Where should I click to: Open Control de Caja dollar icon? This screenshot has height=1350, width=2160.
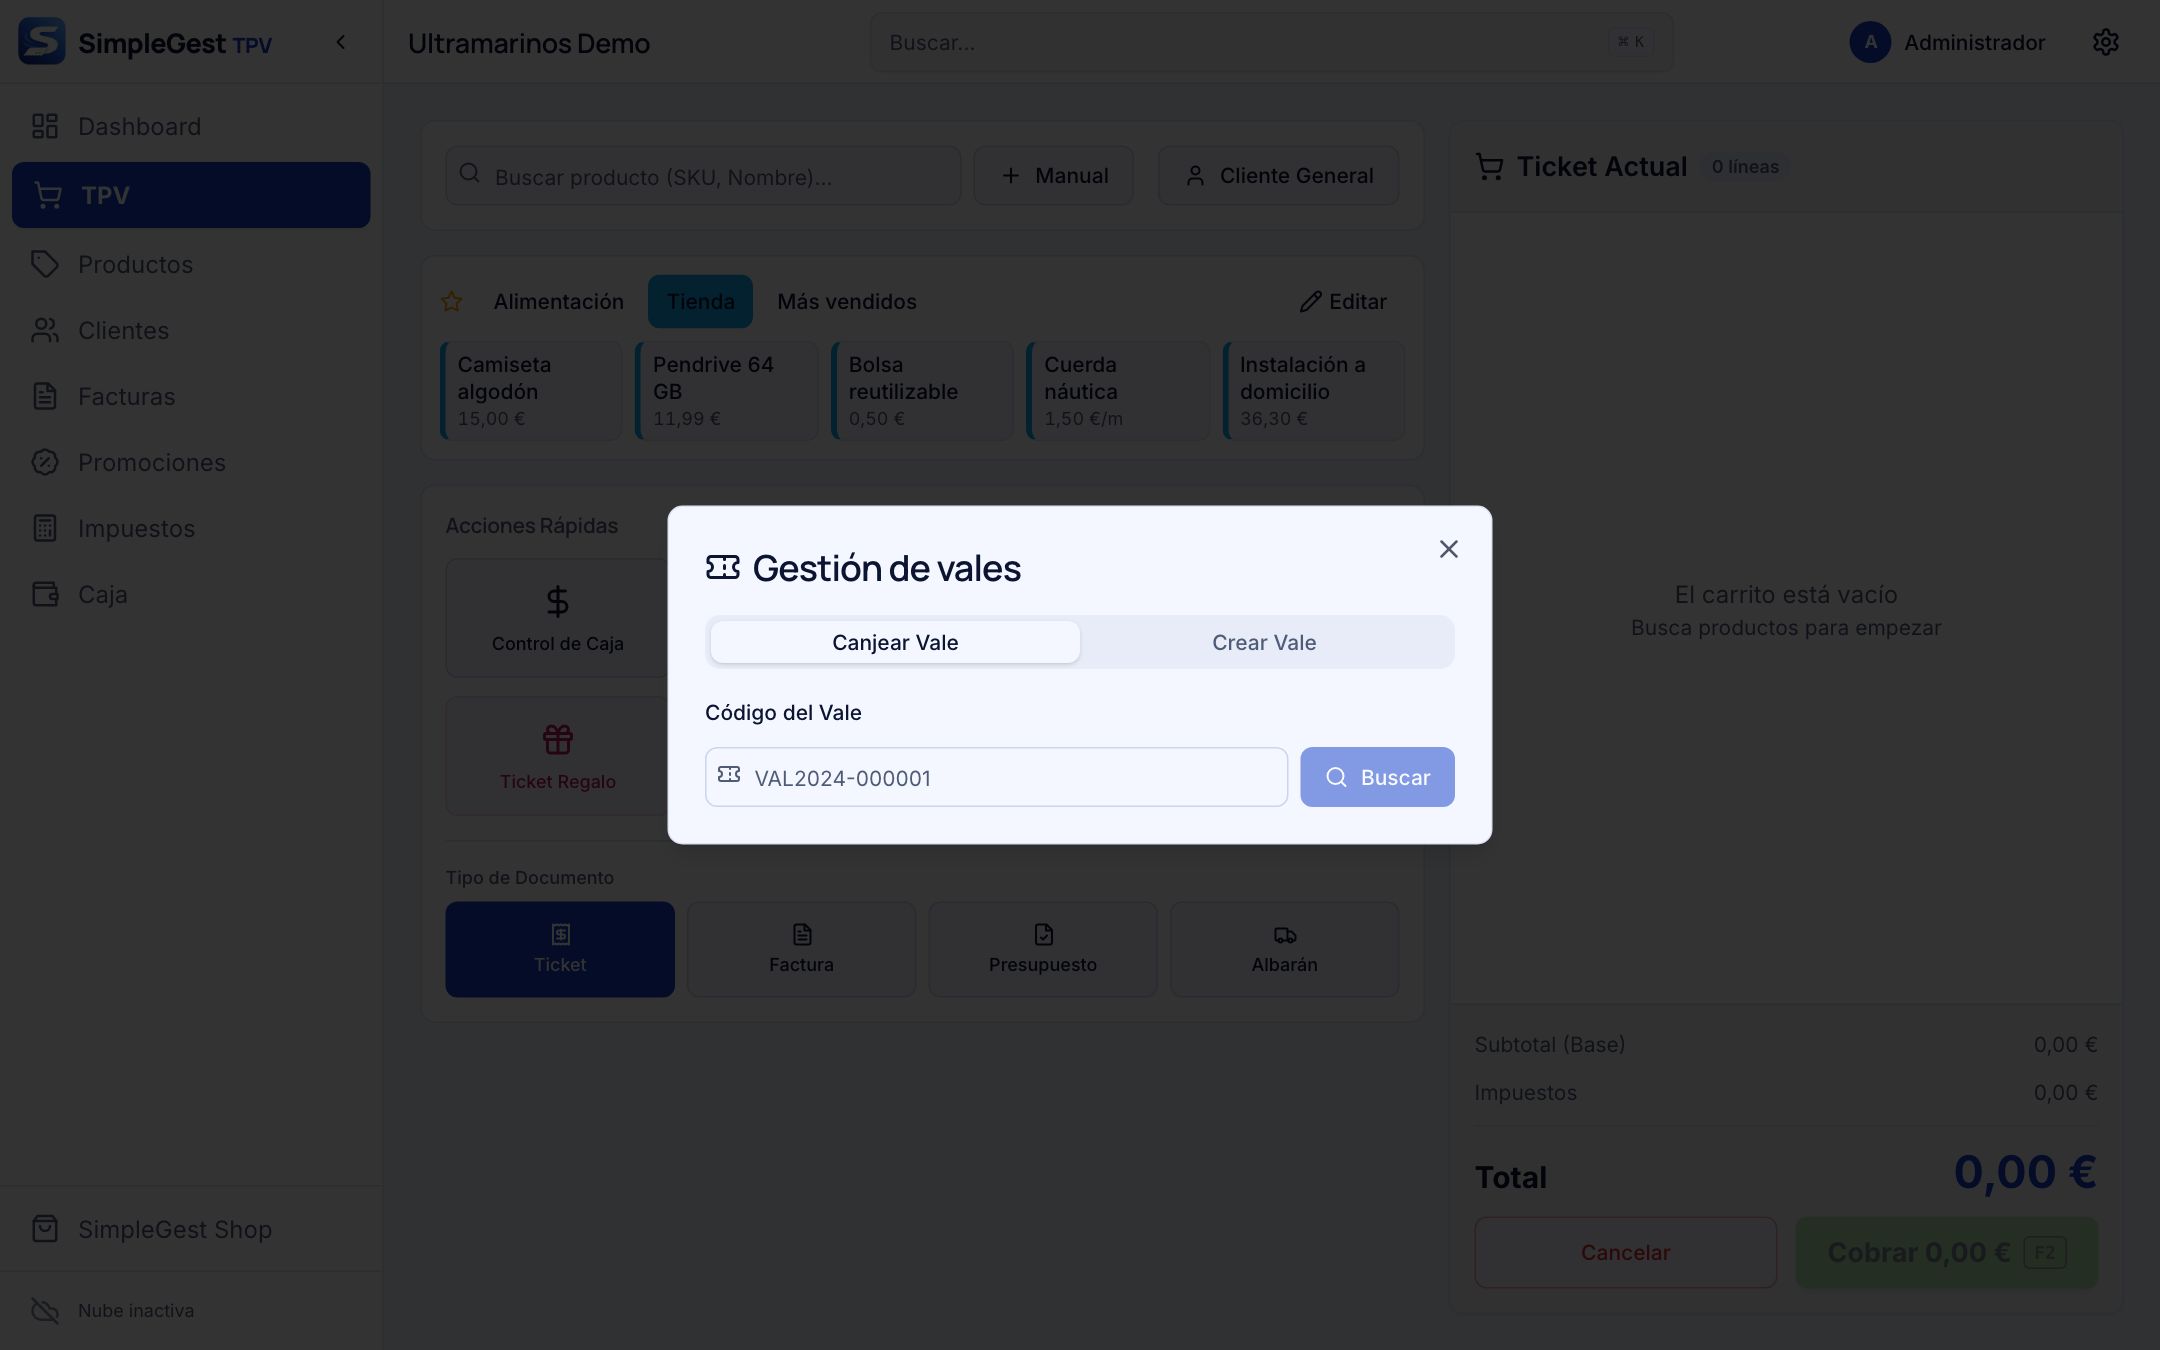pyautogui.click(x=558, y=601)
